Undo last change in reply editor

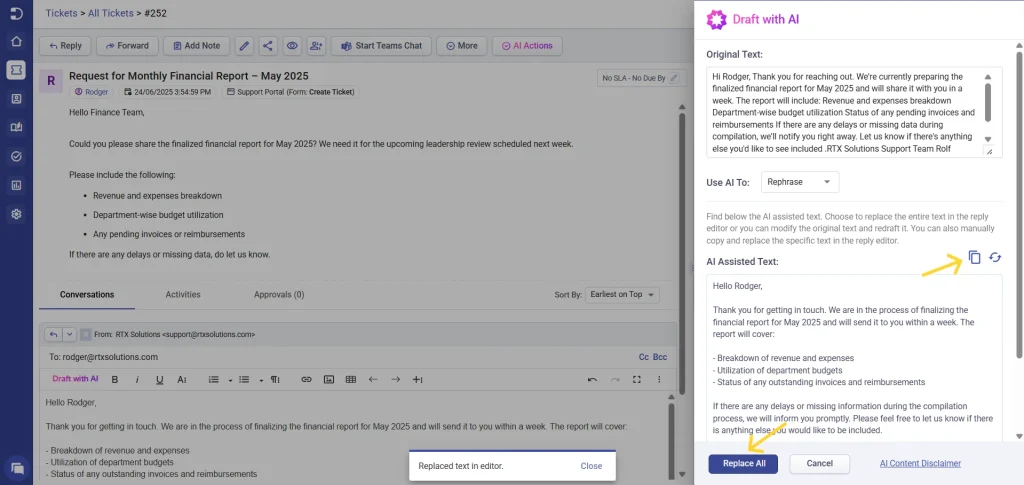(x=592, y=379)
